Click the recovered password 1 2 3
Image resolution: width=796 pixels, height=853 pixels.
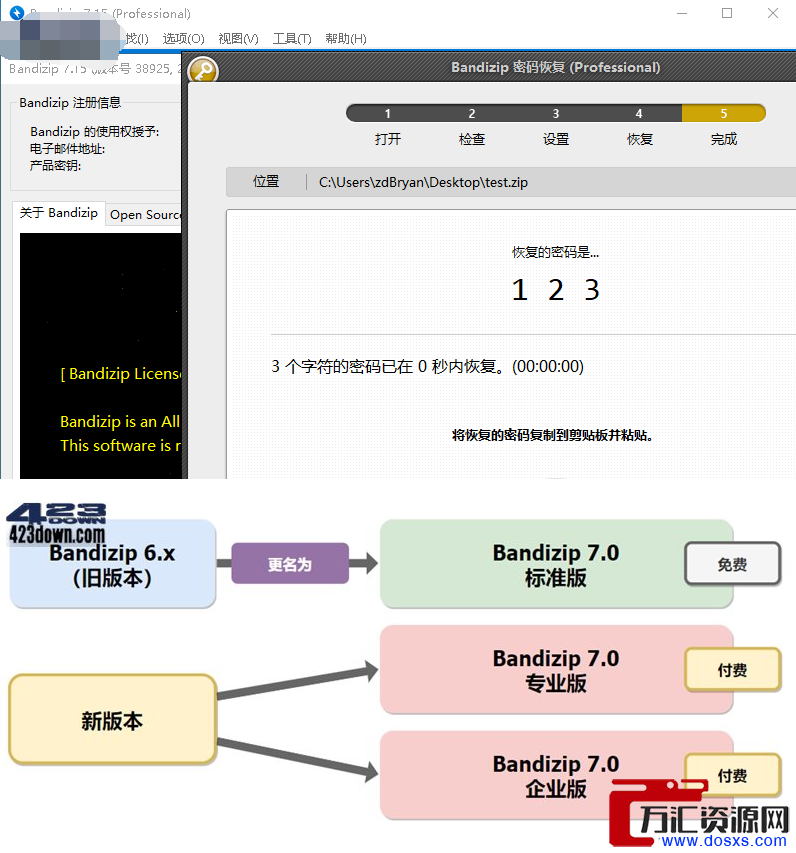pyautogui.click(x=556, y=290)
